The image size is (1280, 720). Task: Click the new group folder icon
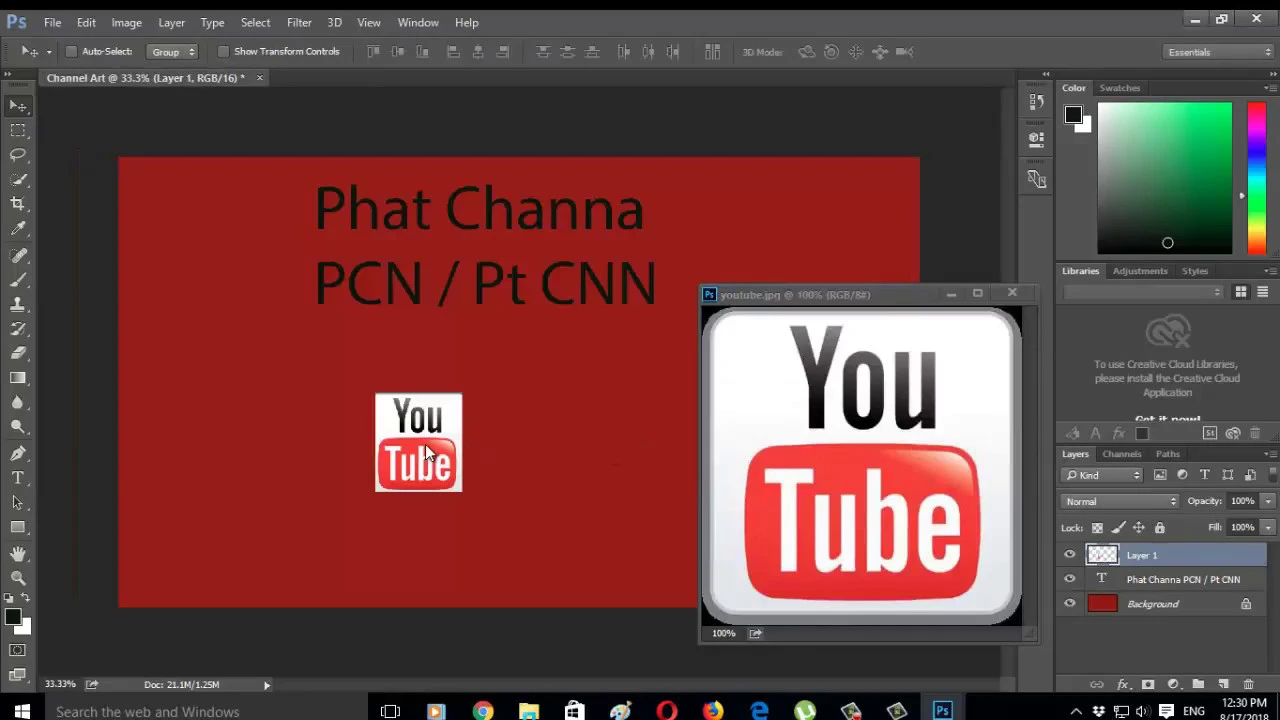1198,684
